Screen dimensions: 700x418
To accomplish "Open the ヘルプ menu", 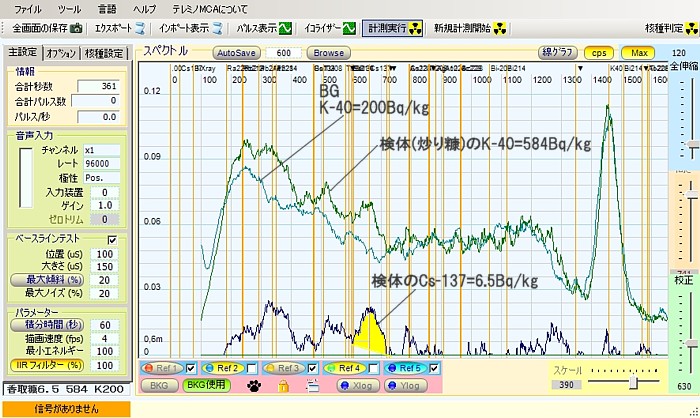I will point(144,9).
